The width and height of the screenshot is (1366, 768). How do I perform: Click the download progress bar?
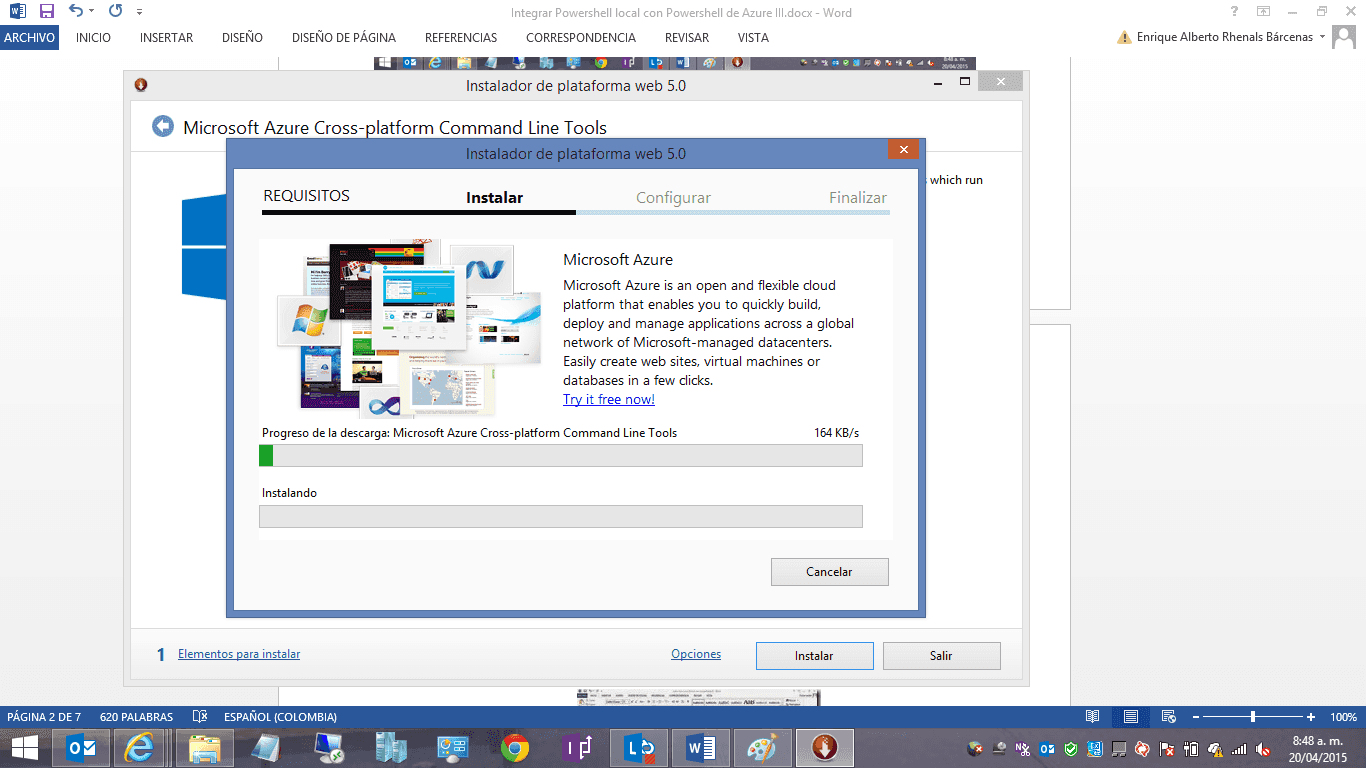(x=560, y=455)
